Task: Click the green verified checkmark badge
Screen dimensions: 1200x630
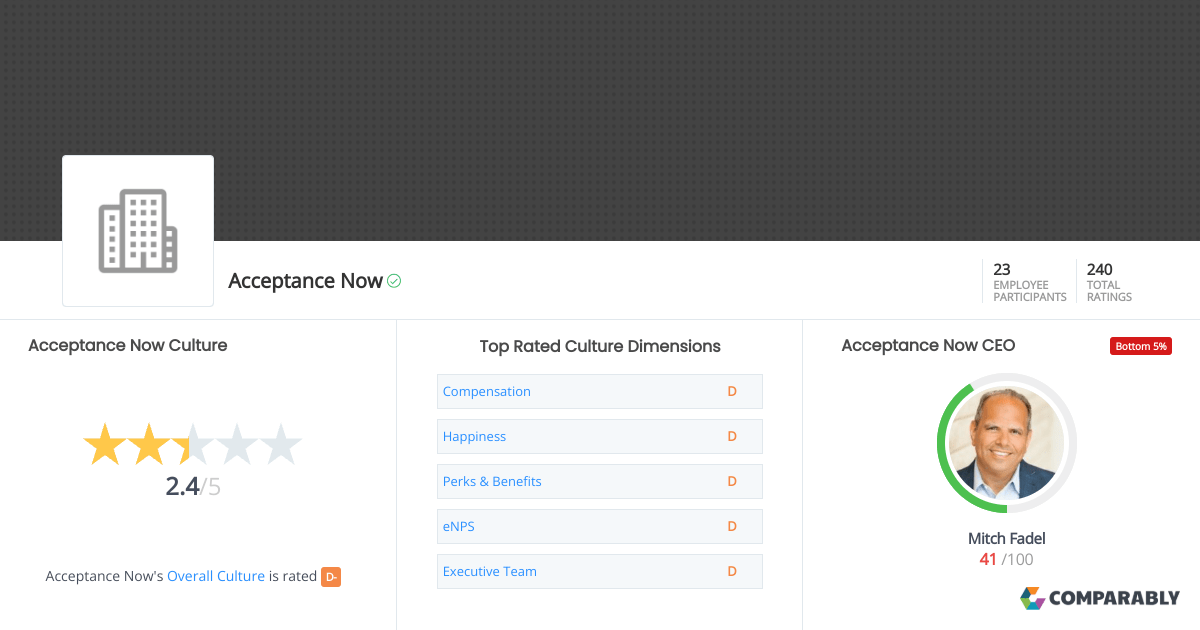Action: pyautogui.click(x=394, y=281)
